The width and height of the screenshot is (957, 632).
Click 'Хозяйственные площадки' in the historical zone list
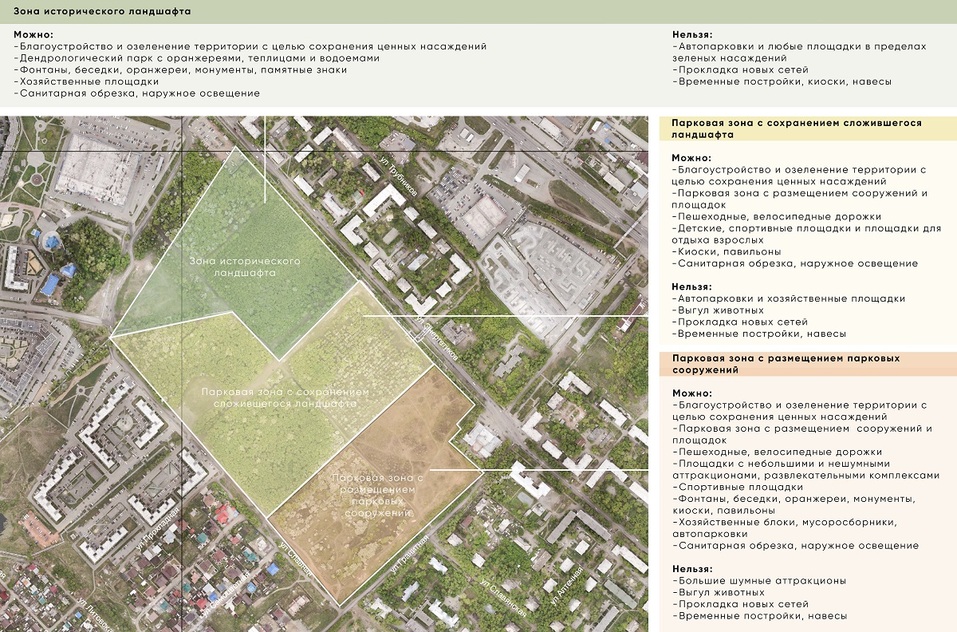coord(90,82)
